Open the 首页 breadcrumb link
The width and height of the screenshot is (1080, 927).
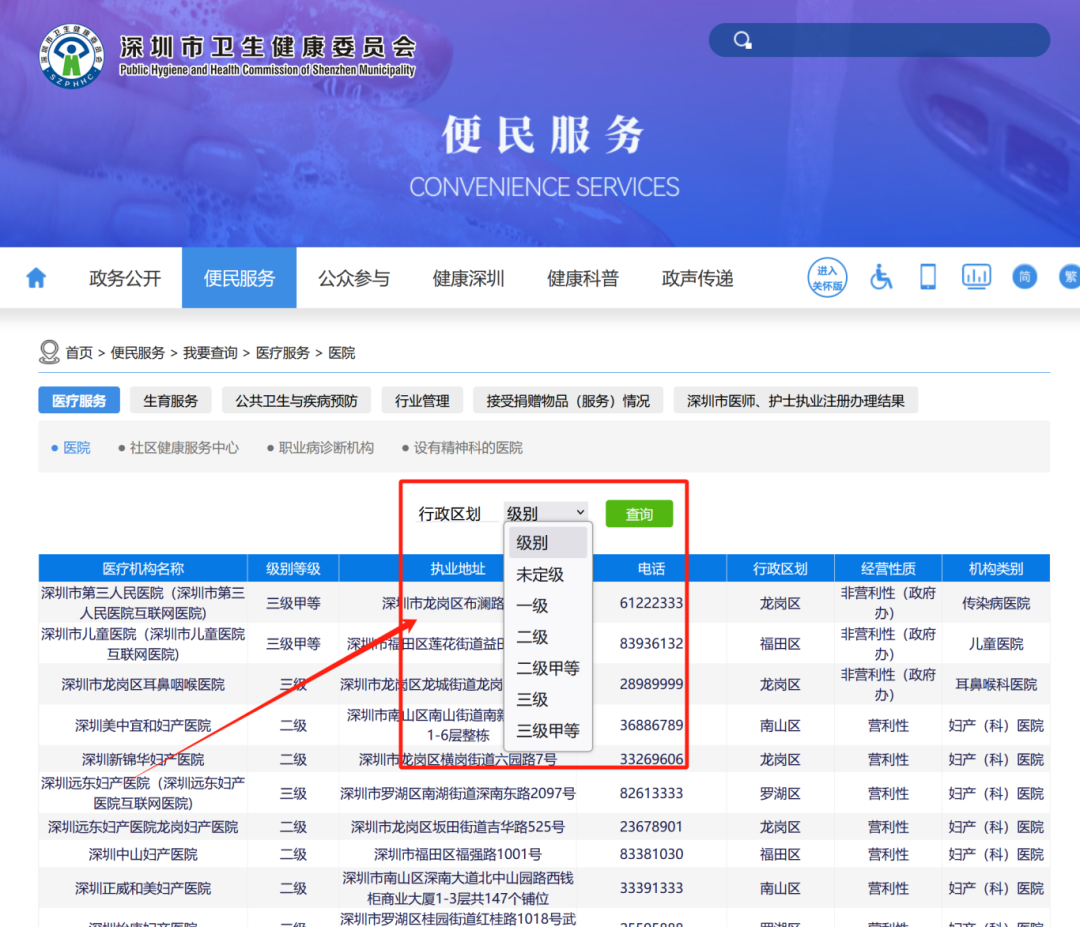(x=78, y=352)
